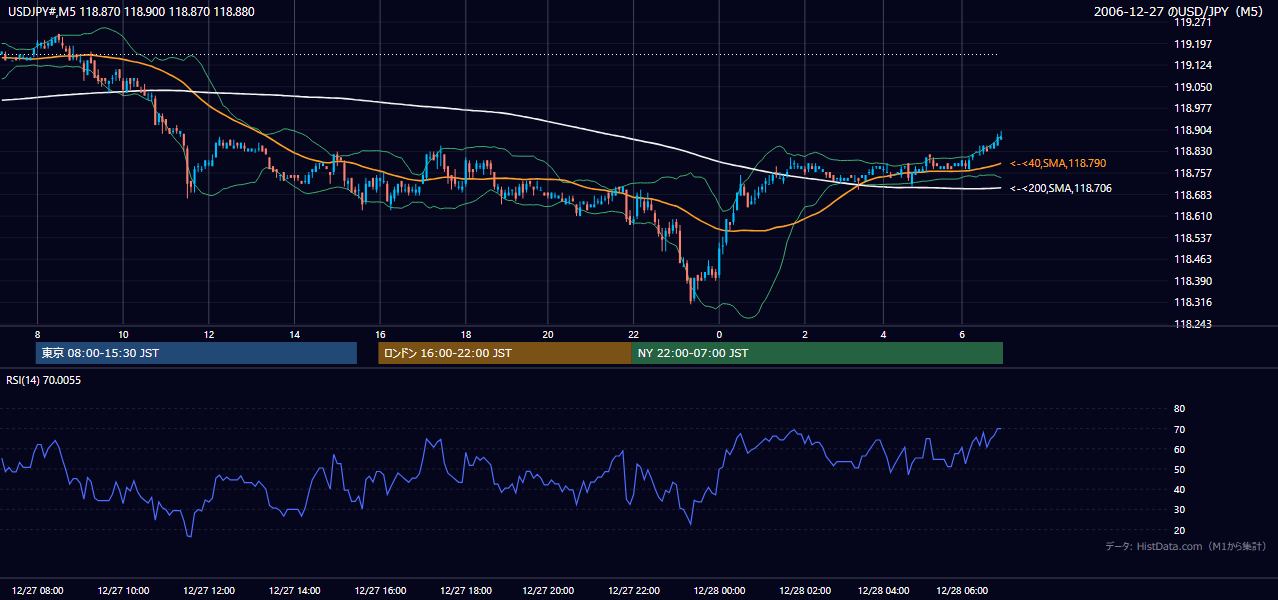Click the Tokyo 08:00-15:30 JST session bar
Image resolution: width=1278 pixels, height=600 pixels.
click(196, 353)
